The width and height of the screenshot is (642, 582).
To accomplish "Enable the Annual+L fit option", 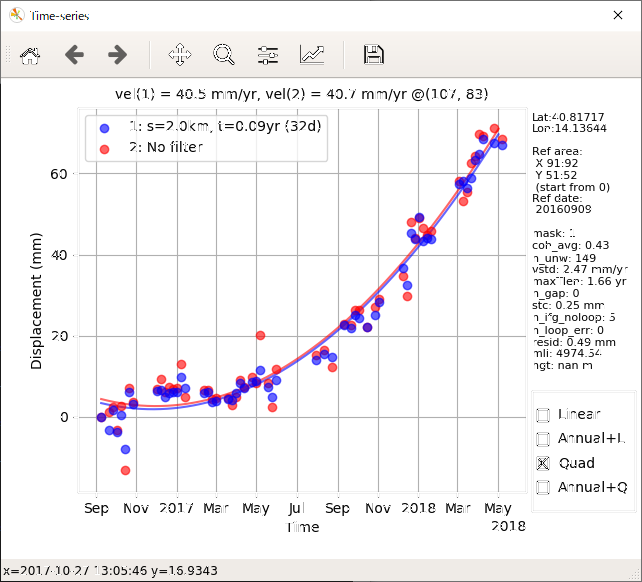I will click(543, 439).
